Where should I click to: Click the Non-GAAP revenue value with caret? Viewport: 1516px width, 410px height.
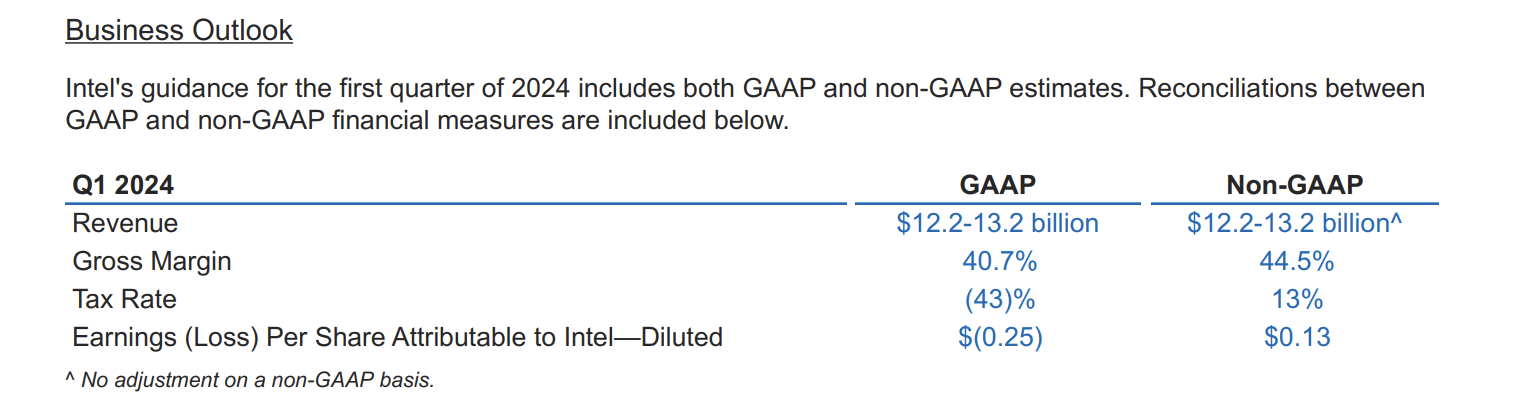coord(1296,223)
